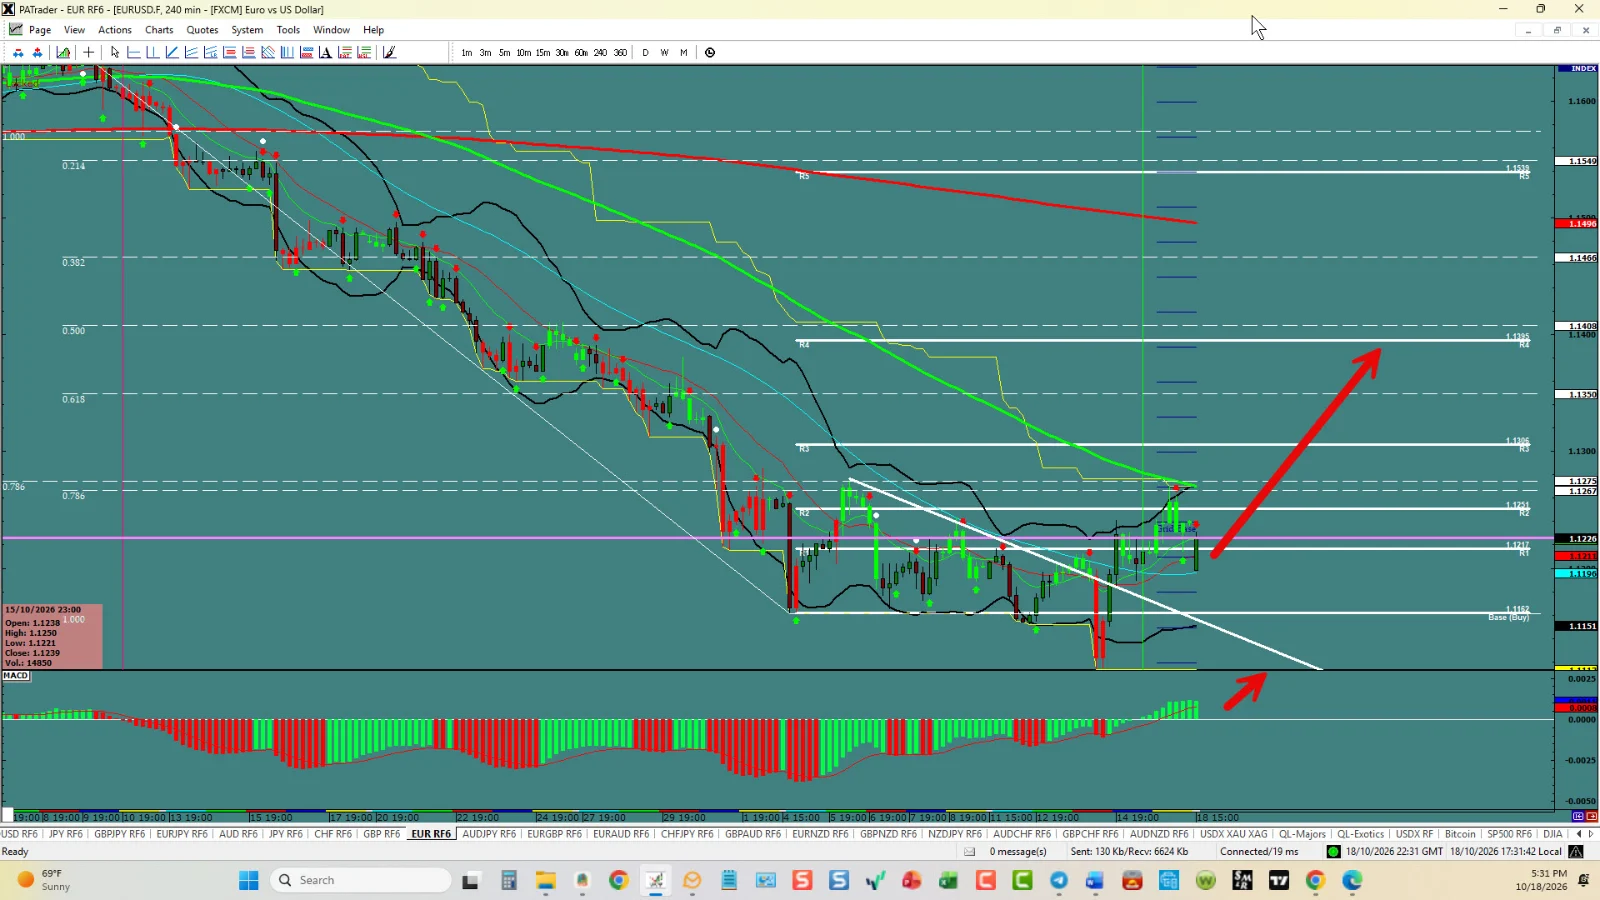Screen dimensions: 1600x900
Task: Open the Actions menu
Action: click(x=115, y=30)
